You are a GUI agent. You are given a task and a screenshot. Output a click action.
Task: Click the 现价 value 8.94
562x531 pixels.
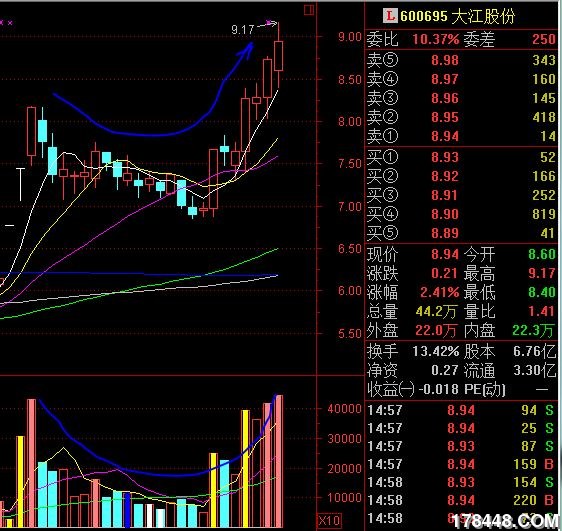click(x=445, y=254)
